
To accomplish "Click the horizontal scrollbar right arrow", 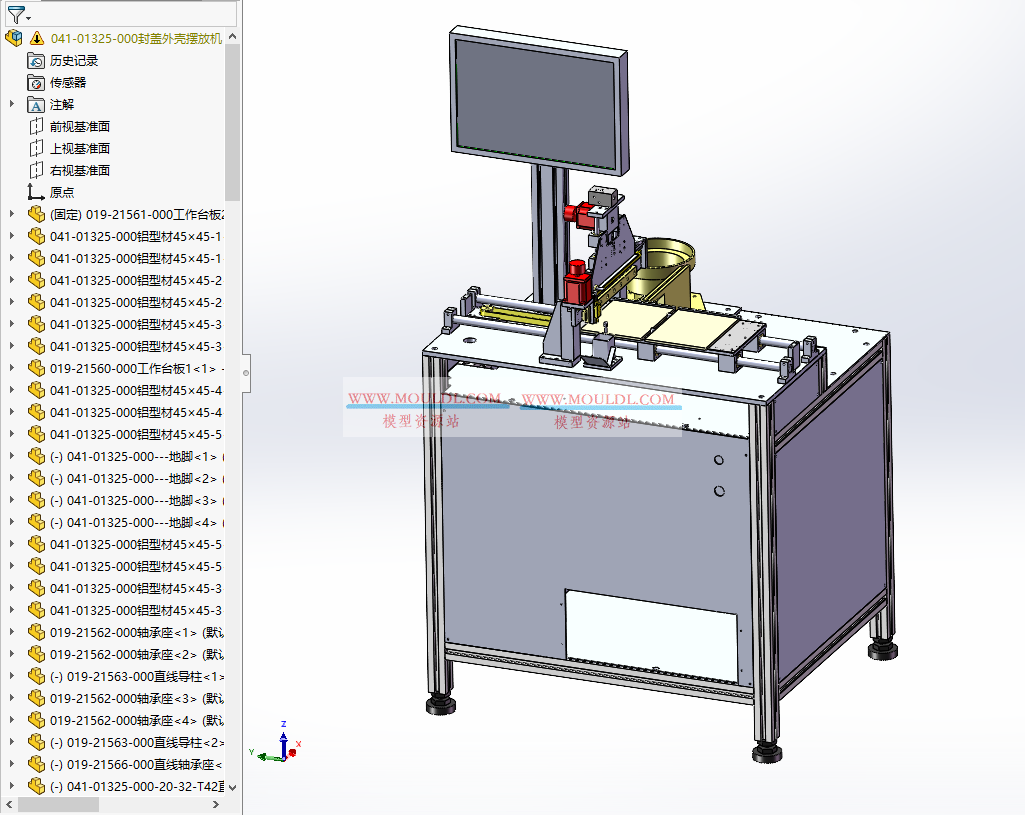I will click(214, 803).
